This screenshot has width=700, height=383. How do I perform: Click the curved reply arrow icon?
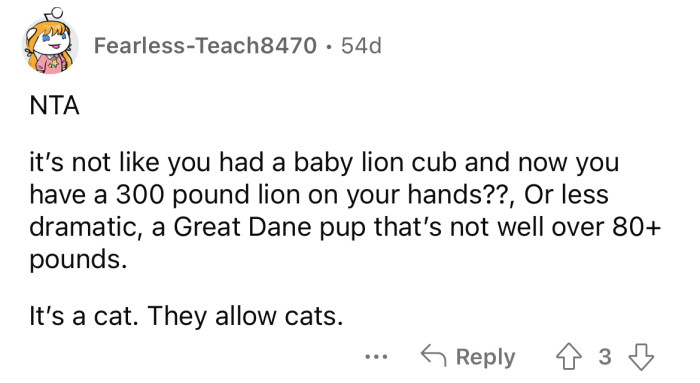coord(433,356)
